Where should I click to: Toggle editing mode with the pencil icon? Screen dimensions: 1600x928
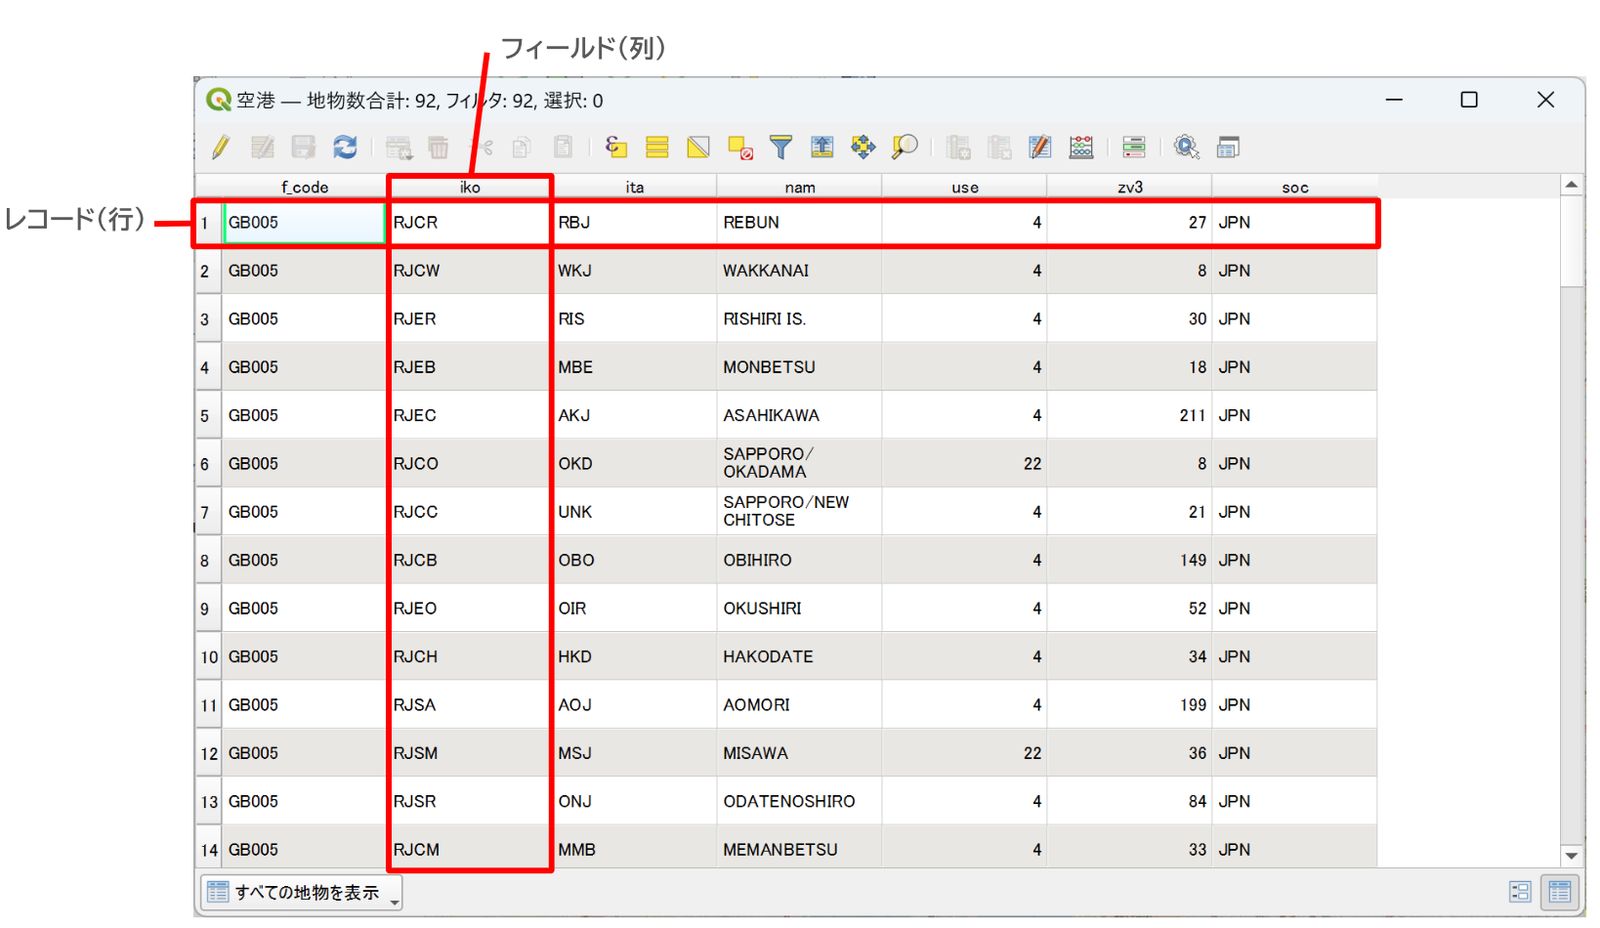point(221,148)
